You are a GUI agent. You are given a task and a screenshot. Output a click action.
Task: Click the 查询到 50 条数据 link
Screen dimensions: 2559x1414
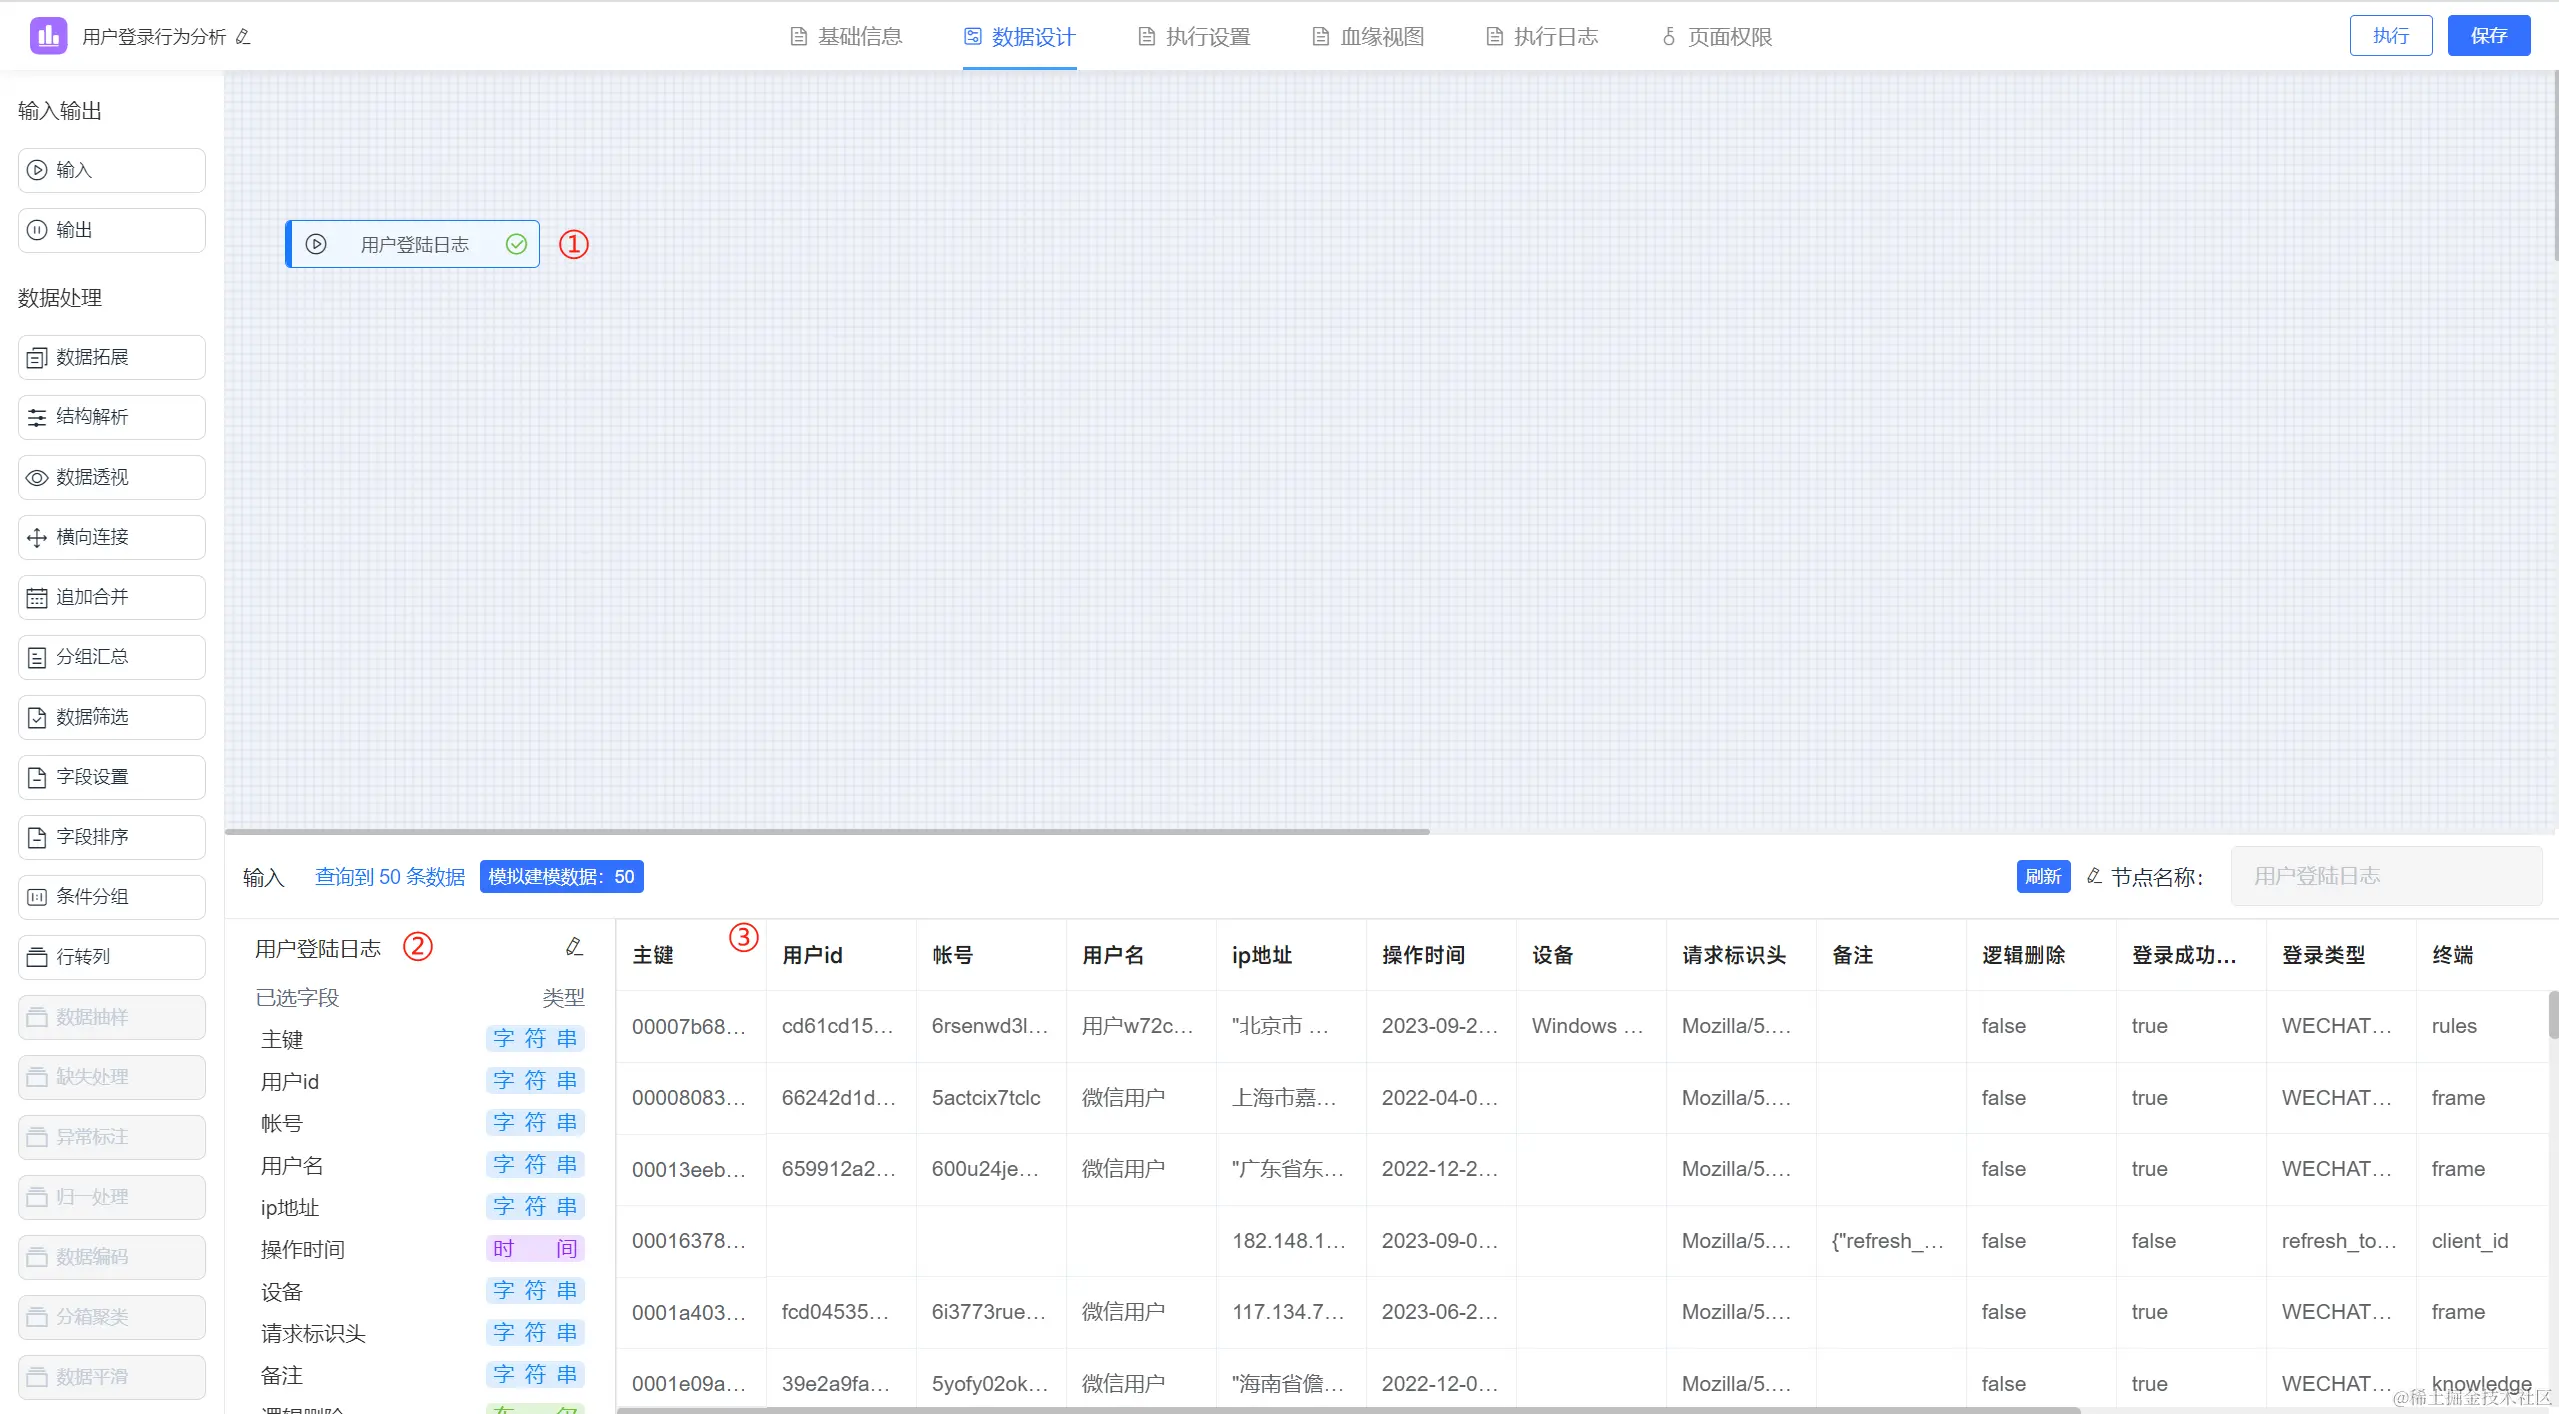click(x=389, y=876)
